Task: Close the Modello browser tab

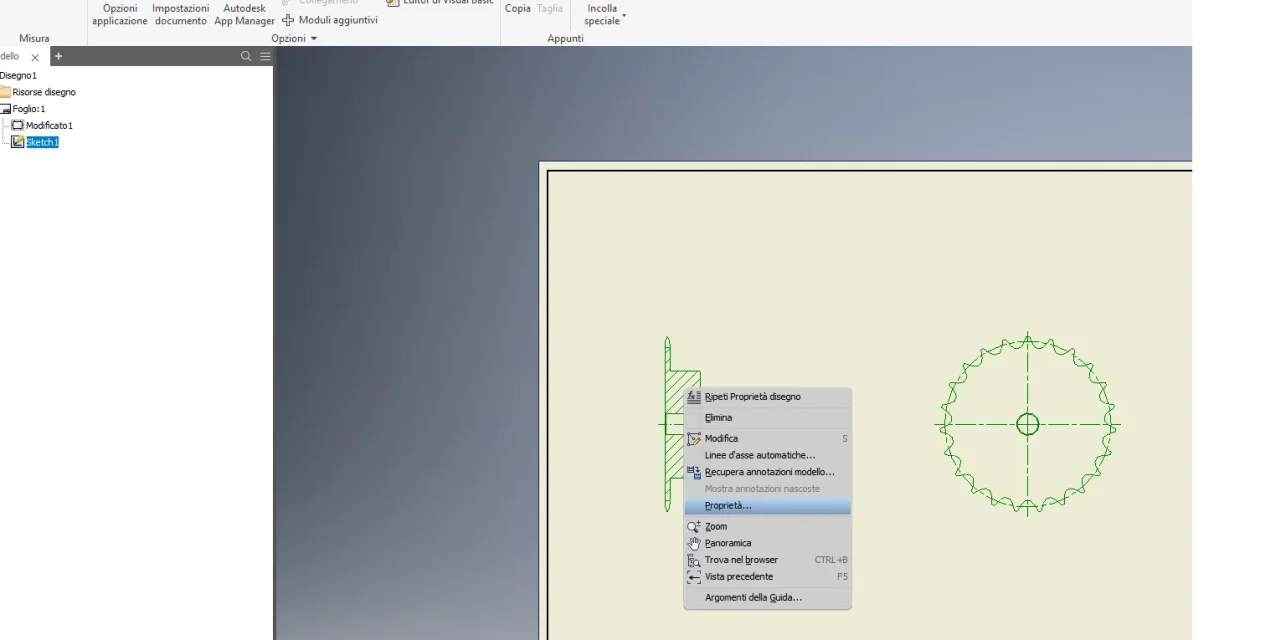Action: click(x=35, y=58)
